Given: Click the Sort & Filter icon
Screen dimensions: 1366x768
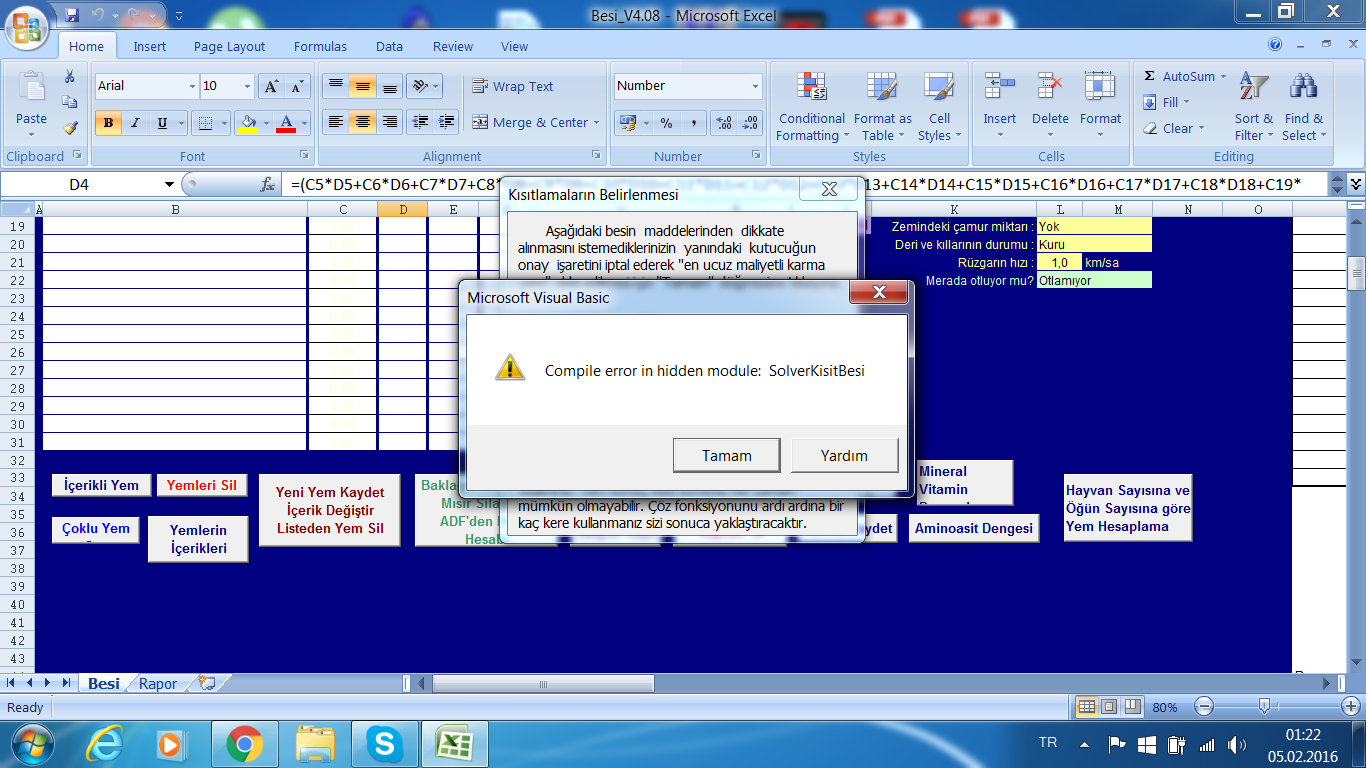Looking at the screenshot, I should tap(1253, 89).
